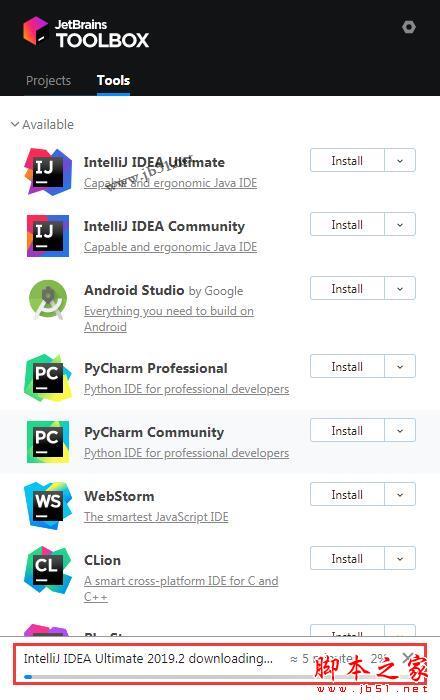Open the smartest JavaScript IDE link
440x700 pixels.
[156, 517]
